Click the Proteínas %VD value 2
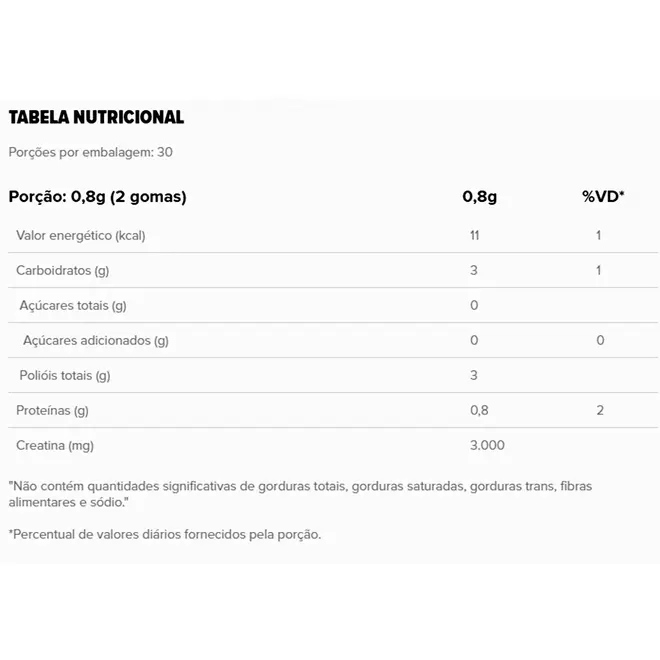660x660 pixels. coord(600,410)
